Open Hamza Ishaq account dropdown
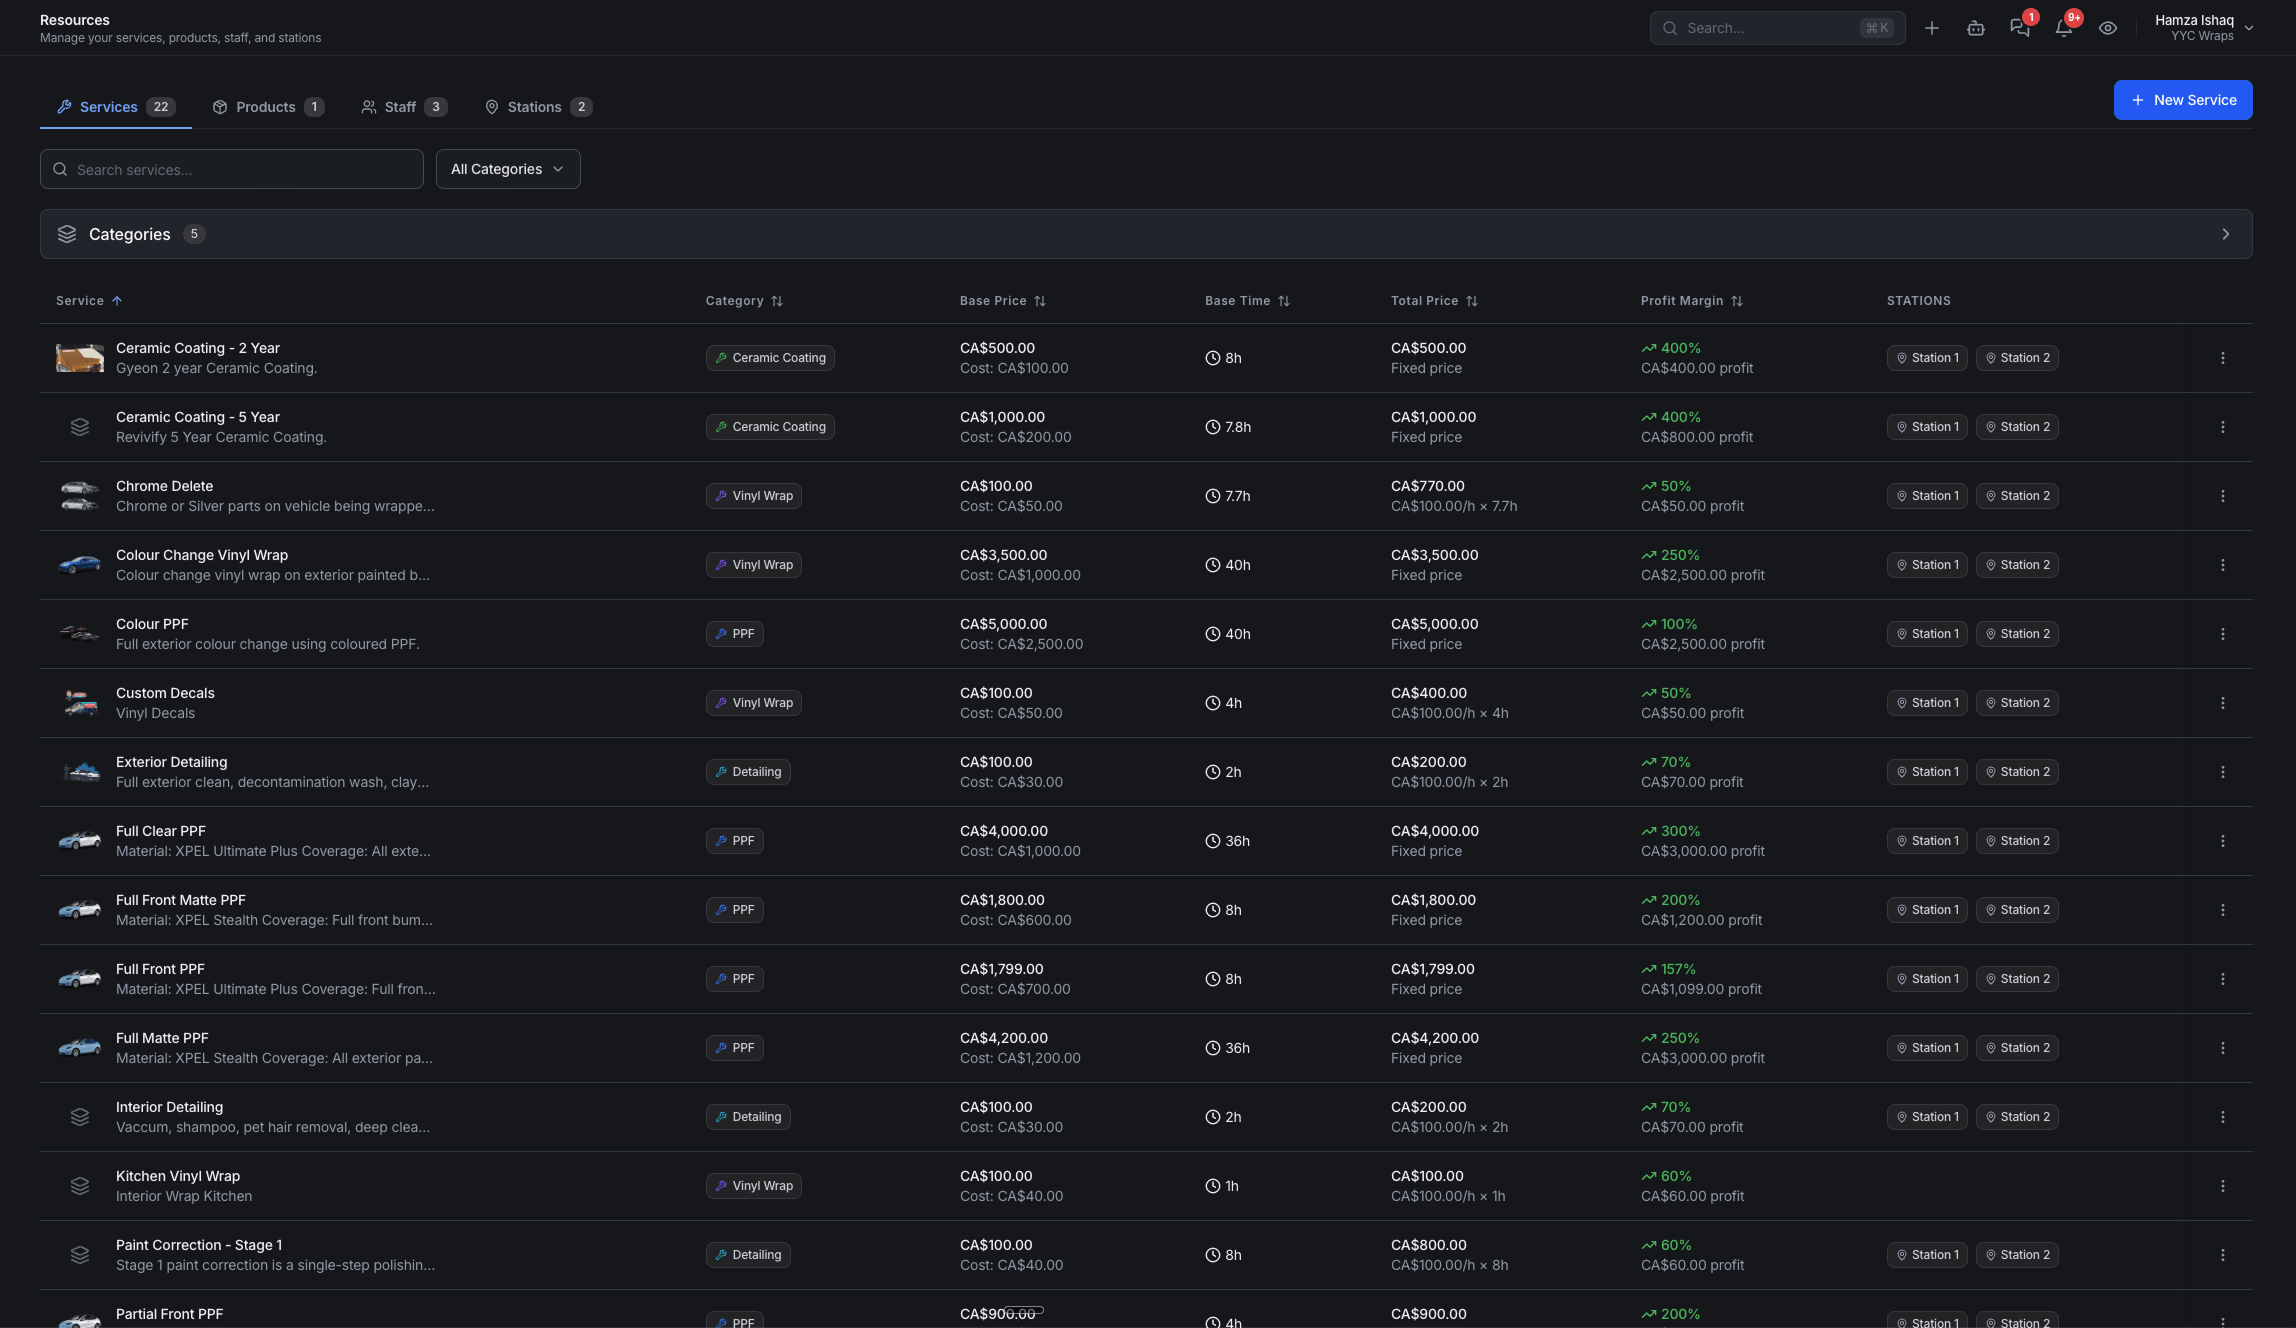This screenshot has width=2296, height=1328. coord(2203,28)
